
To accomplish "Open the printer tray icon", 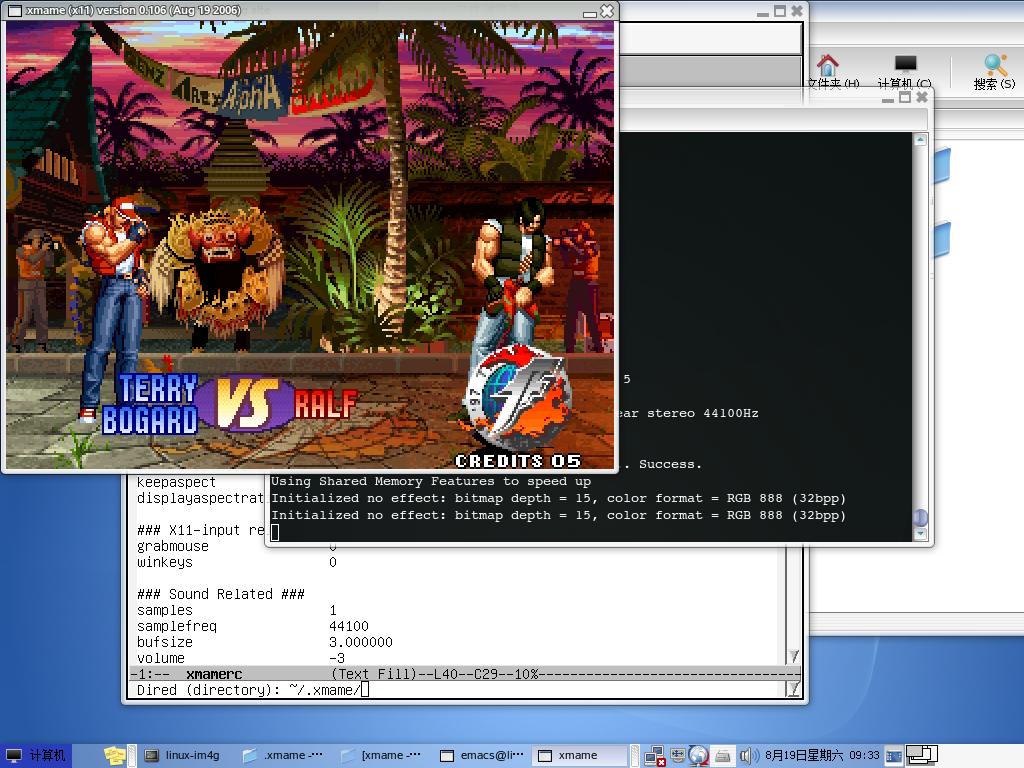I will pos(722,756).
